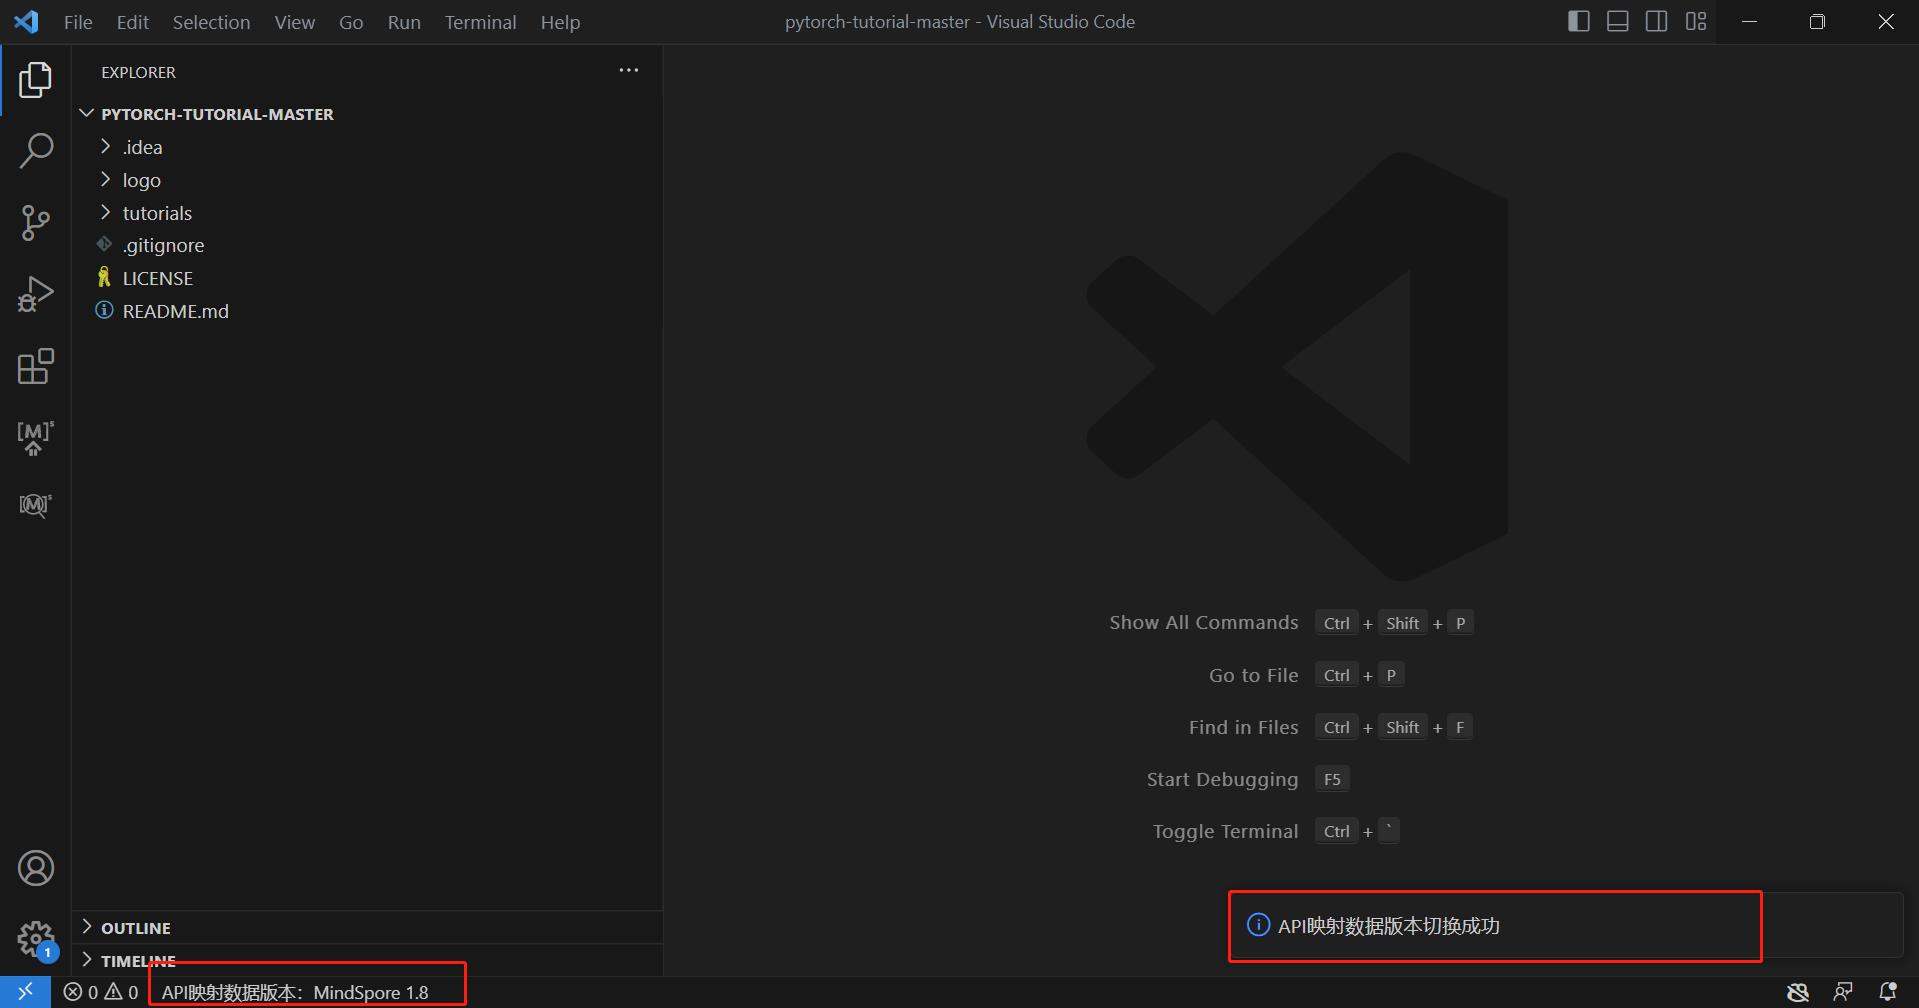Click the status bar icon left of feedback

(x=1798, y=992)
